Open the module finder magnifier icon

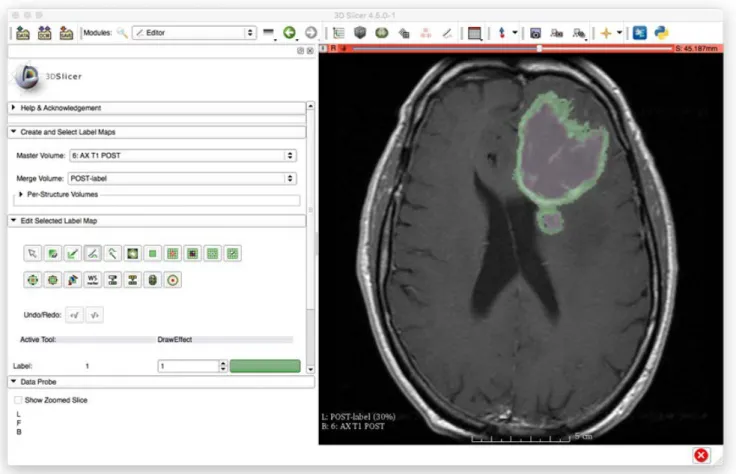tap(122, 33)
